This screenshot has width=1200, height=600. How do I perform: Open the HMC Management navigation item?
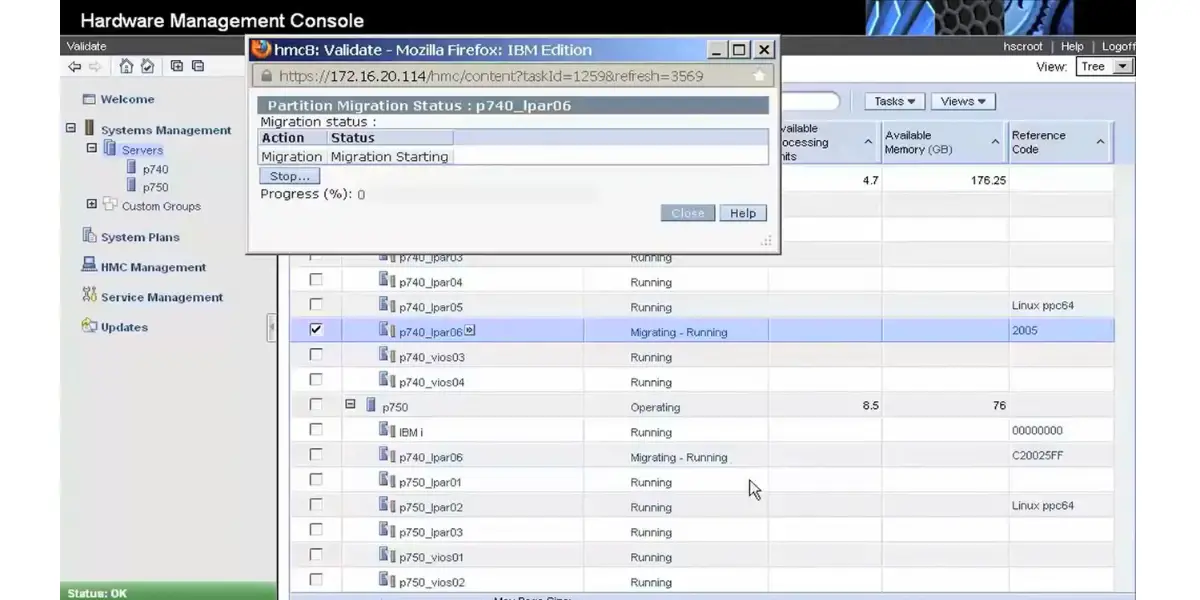[153, 267]
